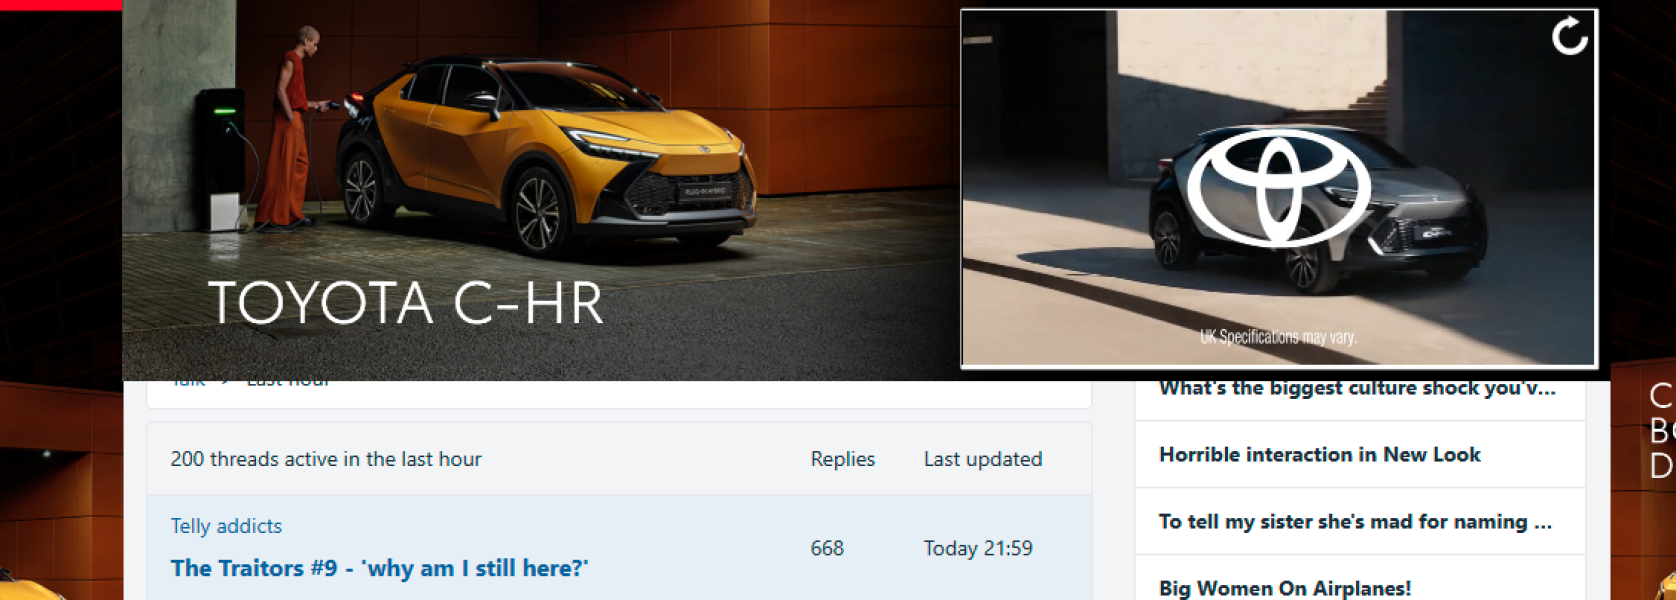Open 'To tell my sister she's mad' thread
The height and width of the screenshot is (600, 1676).
(x=1355, y=521)
